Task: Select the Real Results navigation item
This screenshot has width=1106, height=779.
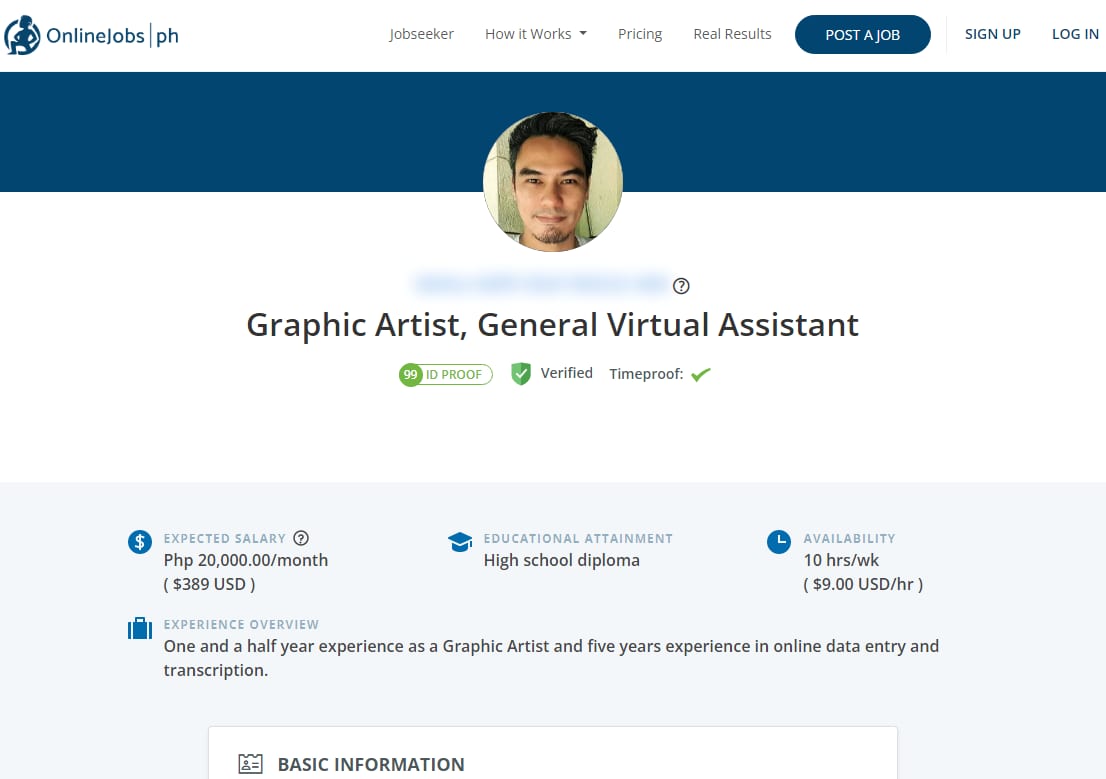Action: pos(732,33)
